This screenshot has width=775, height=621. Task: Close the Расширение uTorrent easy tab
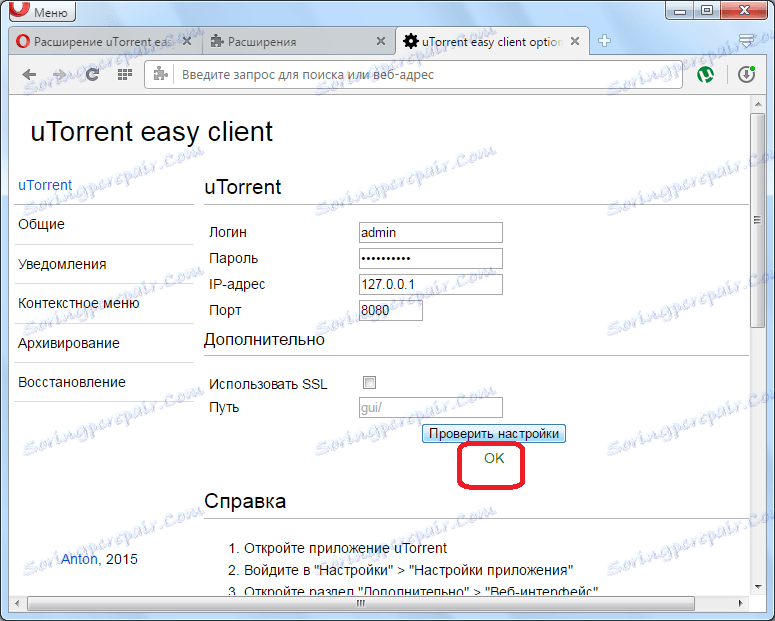[x=187, y=42]
